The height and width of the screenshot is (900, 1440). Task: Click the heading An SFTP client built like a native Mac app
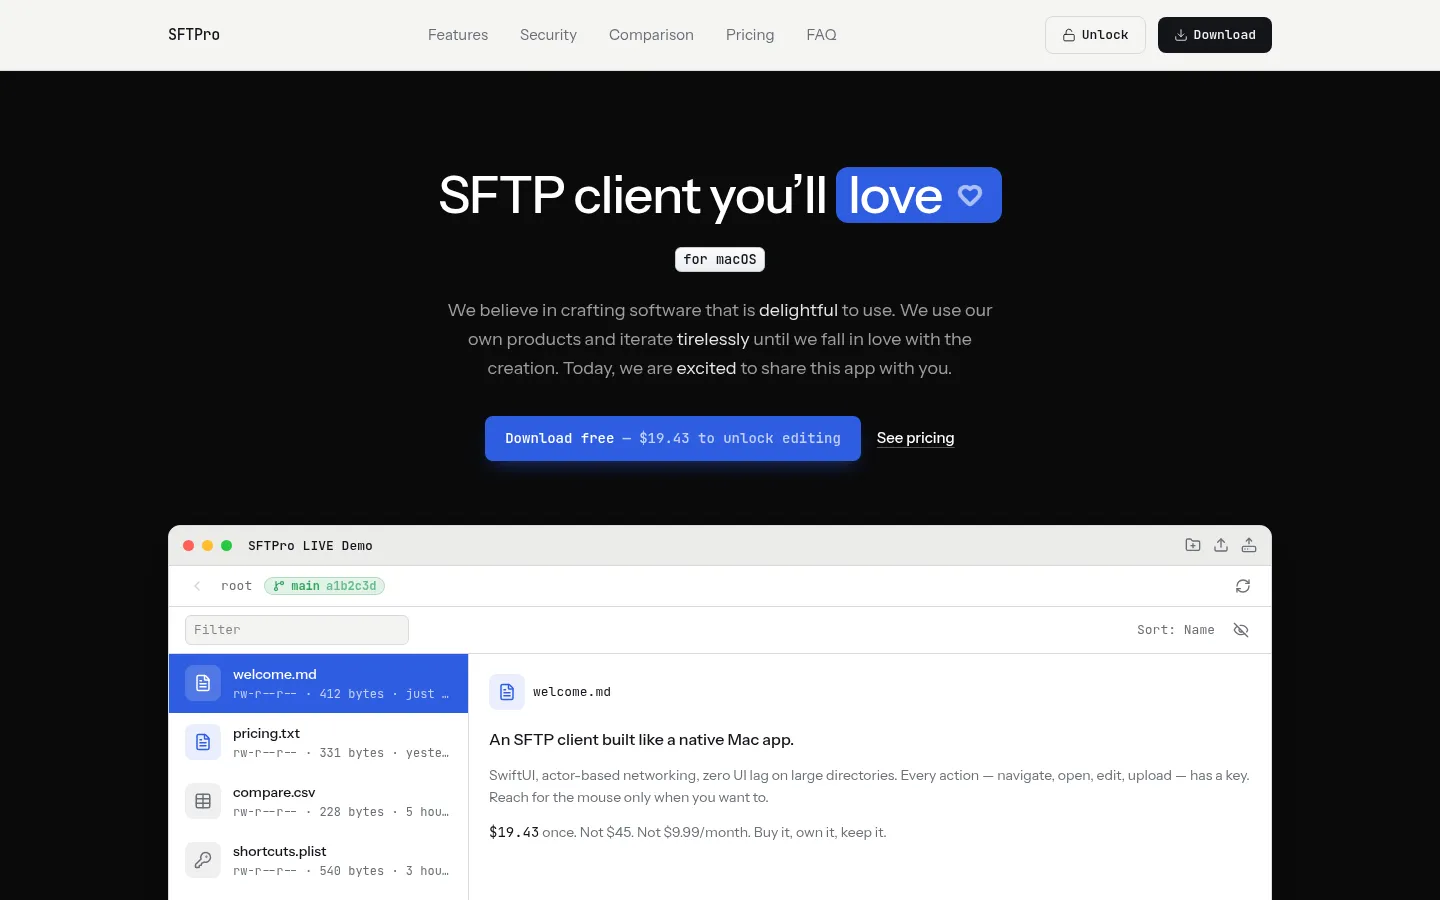coord(641,740)
